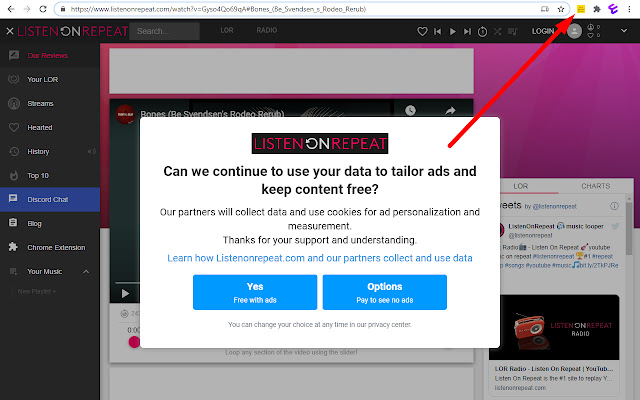The image size is (640, 400).
Task: Open Our Reviews in sidebar
Action: tap(50, 56)
